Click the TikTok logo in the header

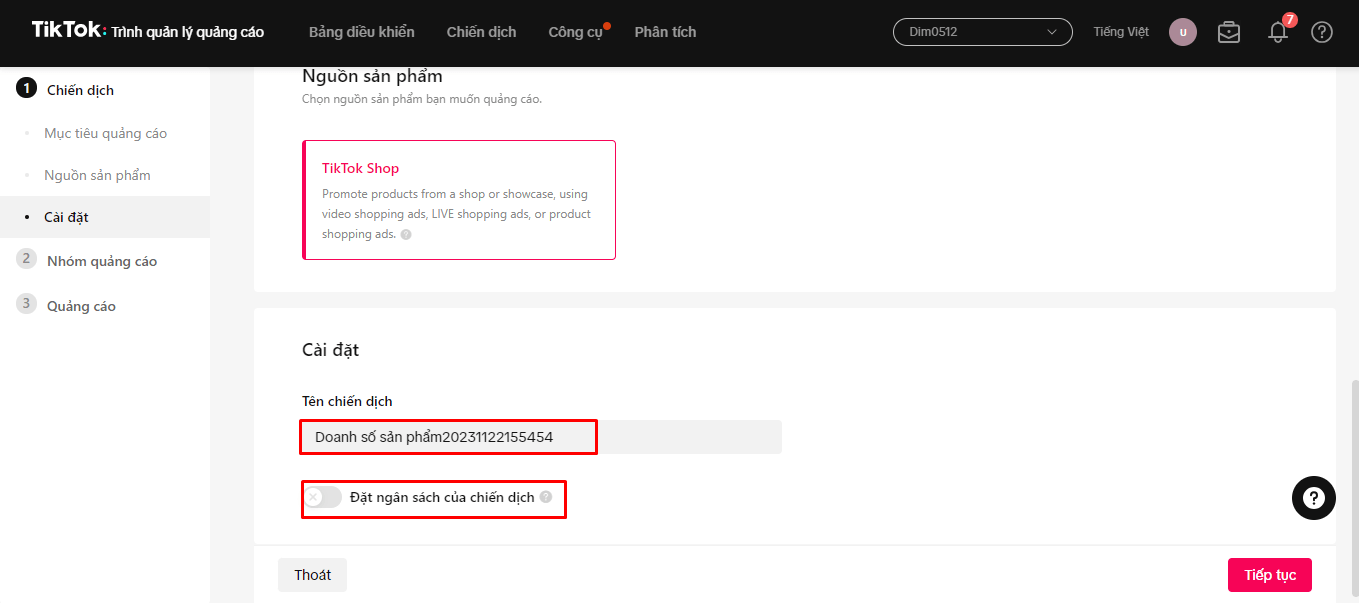click(x=68, y=30)
